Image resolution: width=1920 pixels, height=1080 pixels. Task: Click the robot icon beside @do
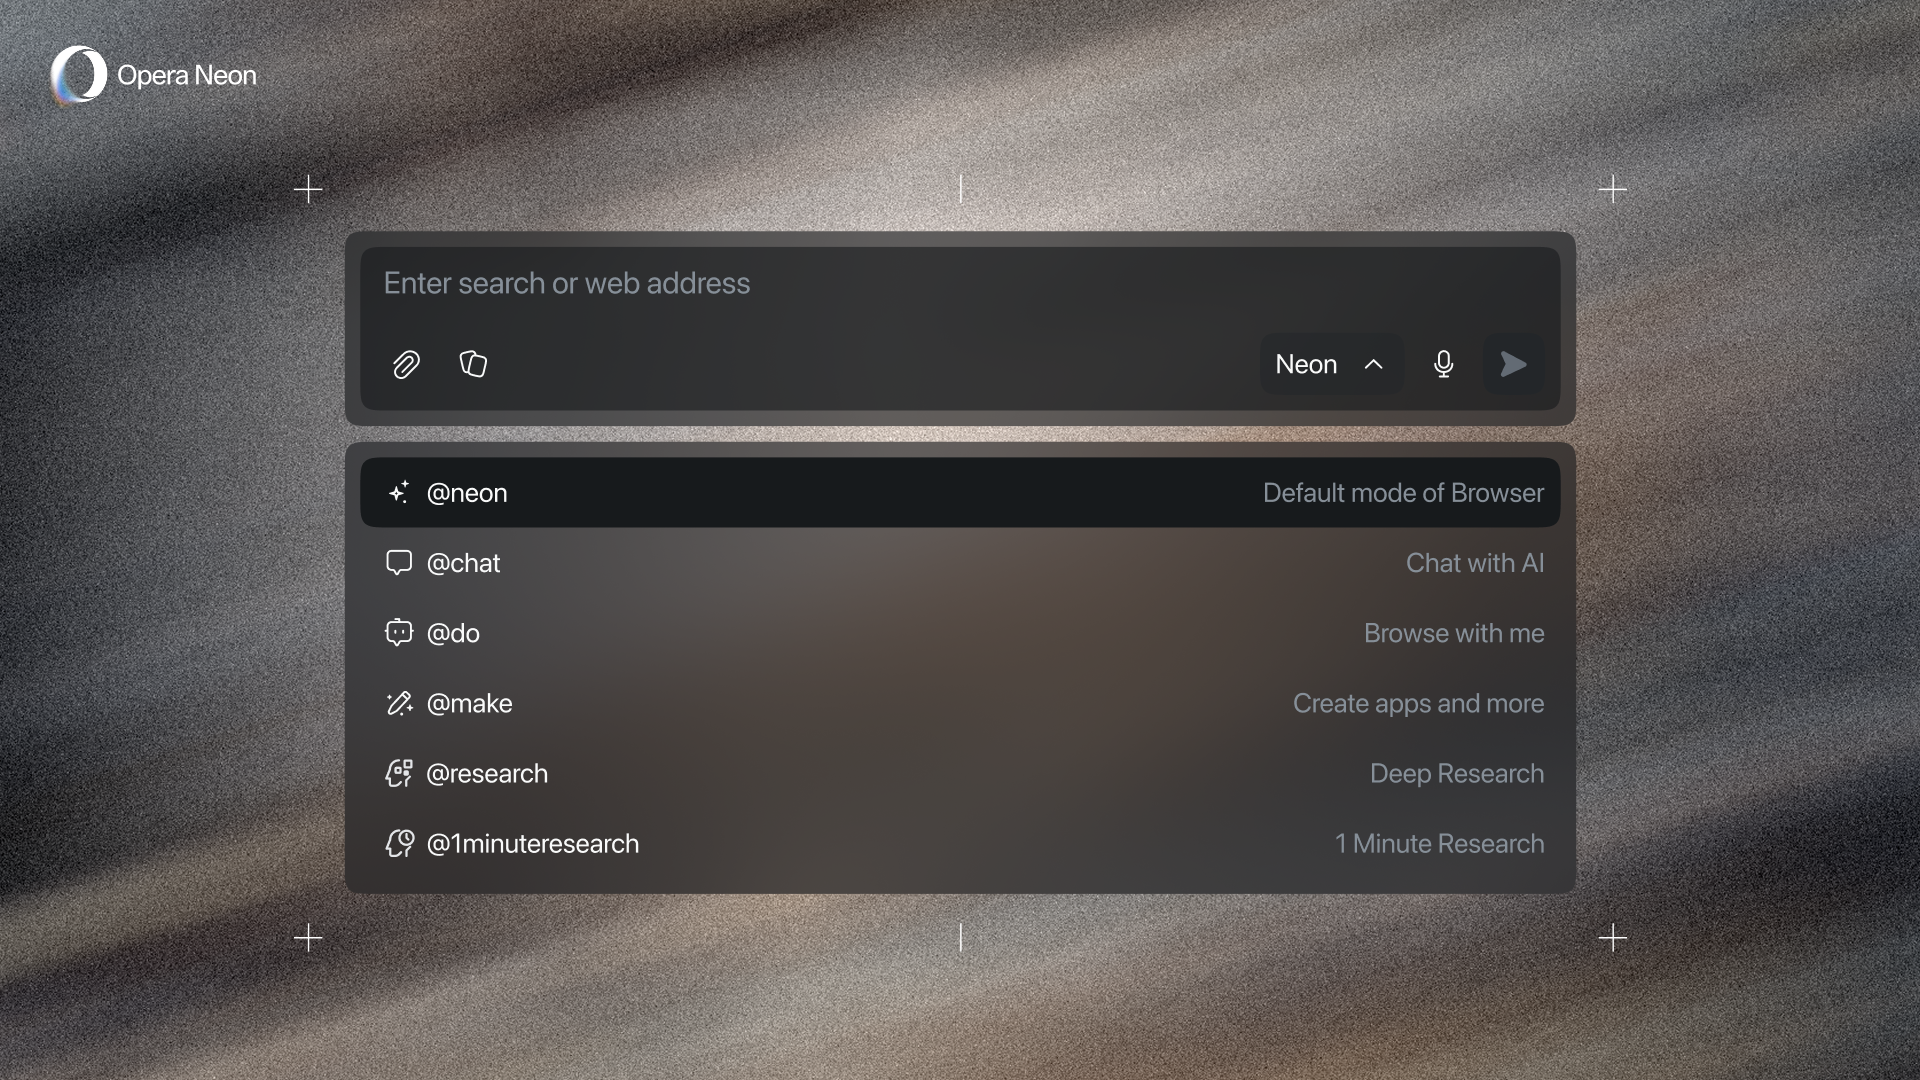398,632
